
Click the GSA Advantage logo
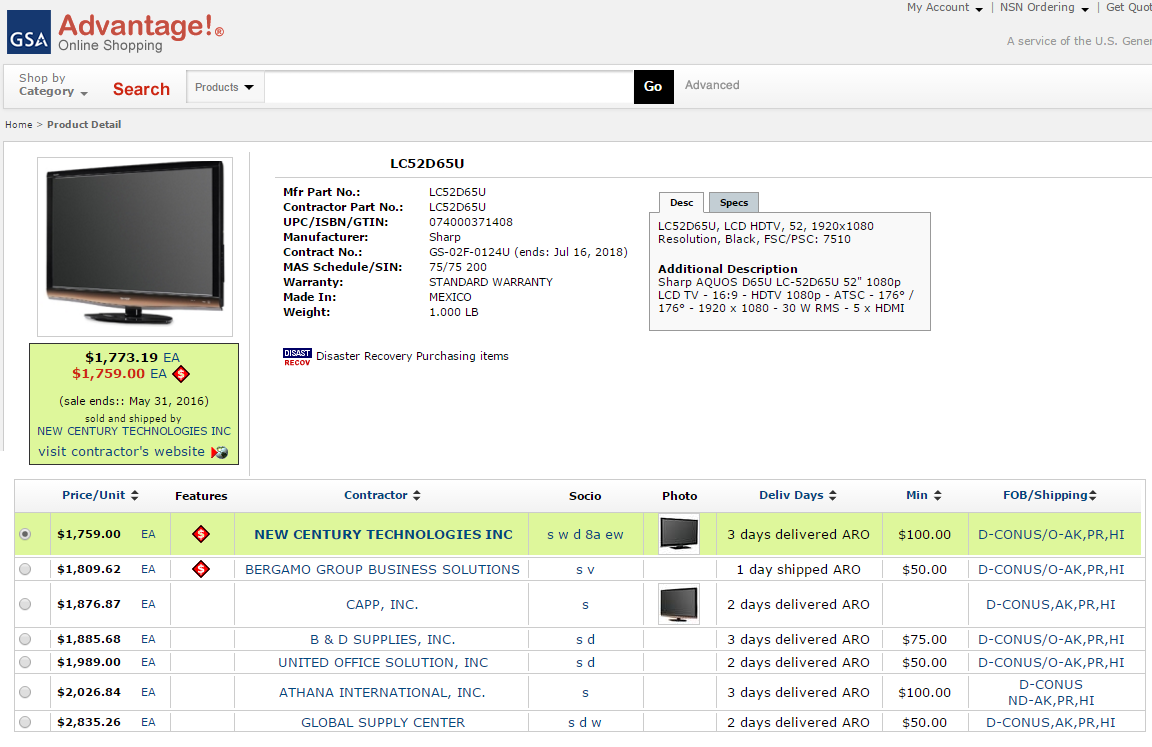(115, 32)
